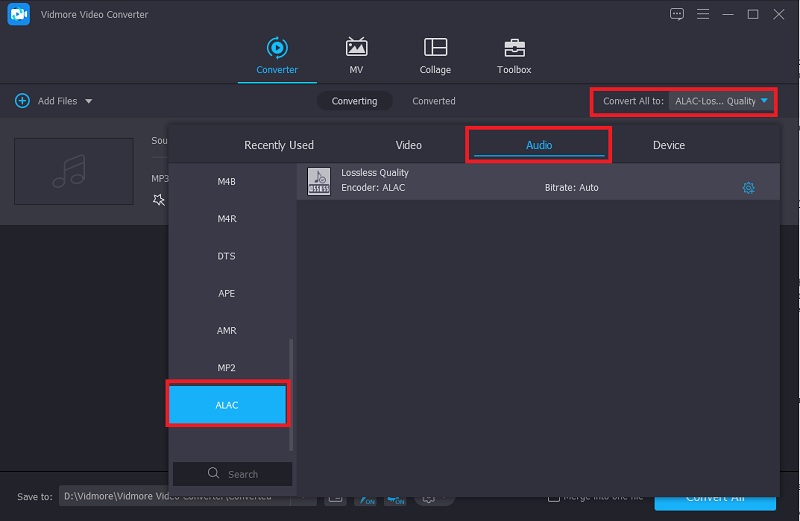Image resolution: width=800 pixels, height=521 pixels.
Task: Switch to the Recently Used tab
Action: coord(279,145)
